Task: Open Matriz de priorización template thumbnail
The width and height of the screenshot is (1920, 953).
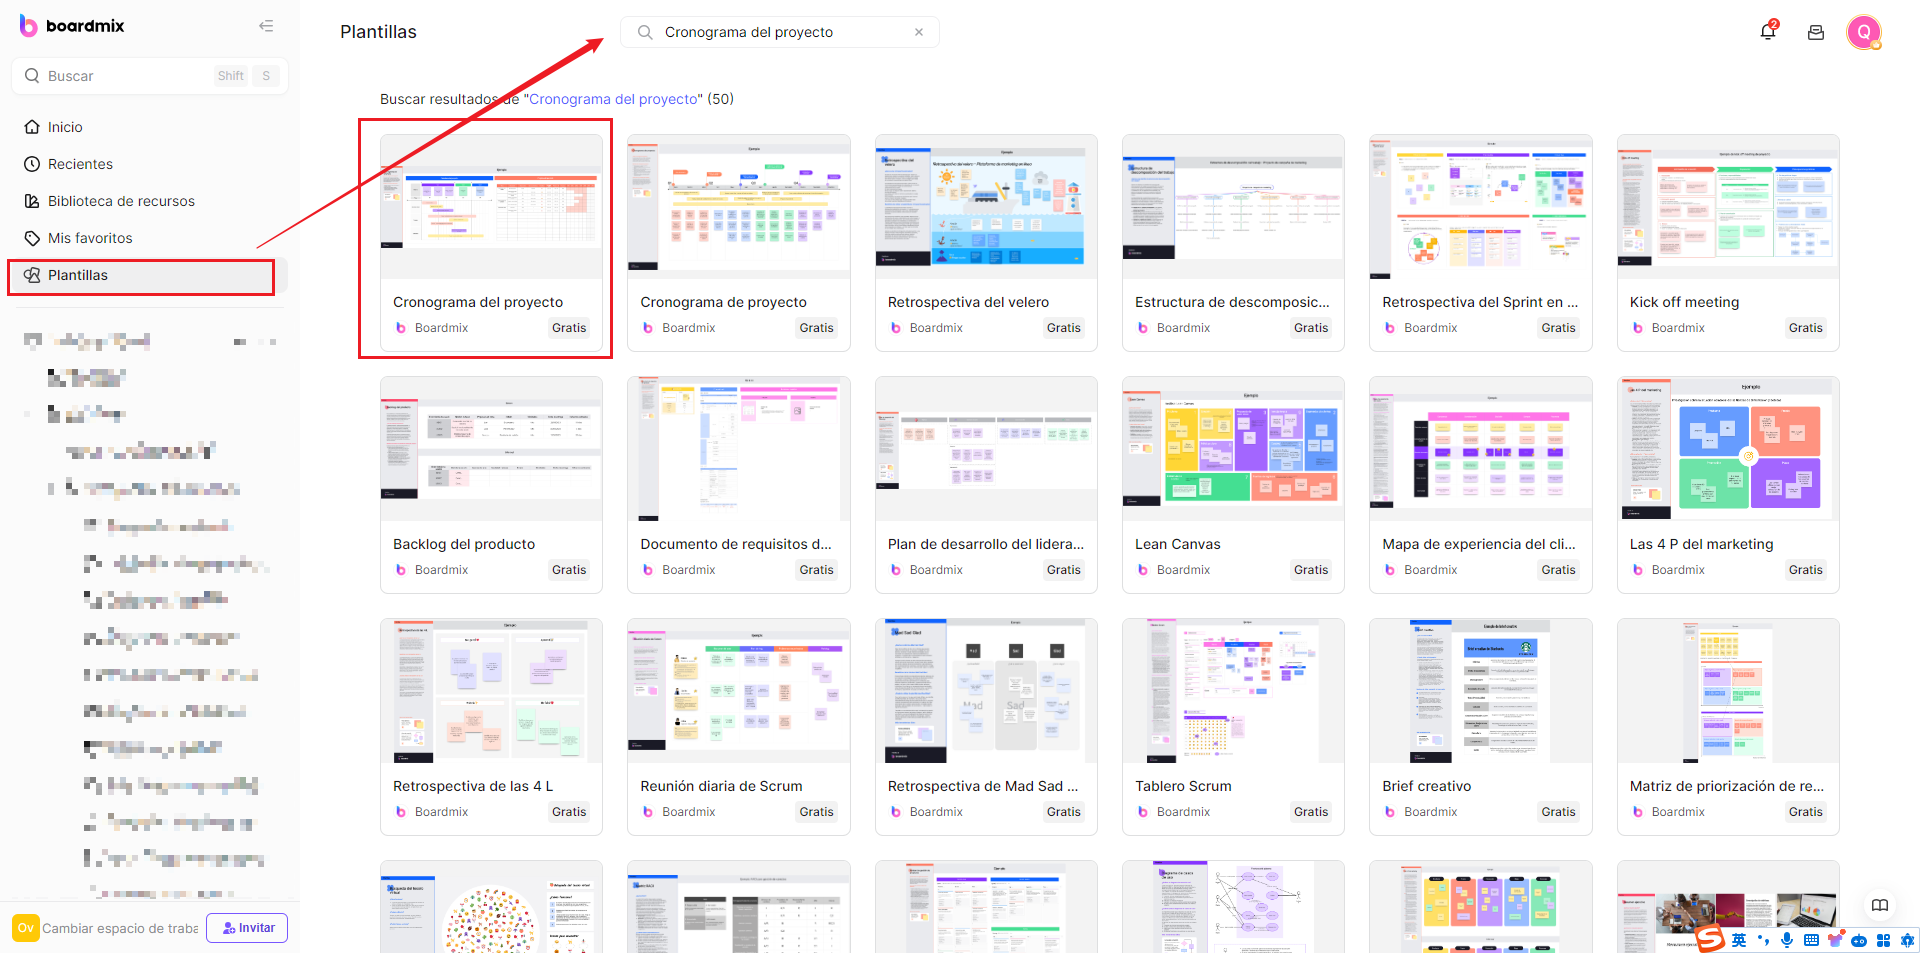Action: point(1728,691)
